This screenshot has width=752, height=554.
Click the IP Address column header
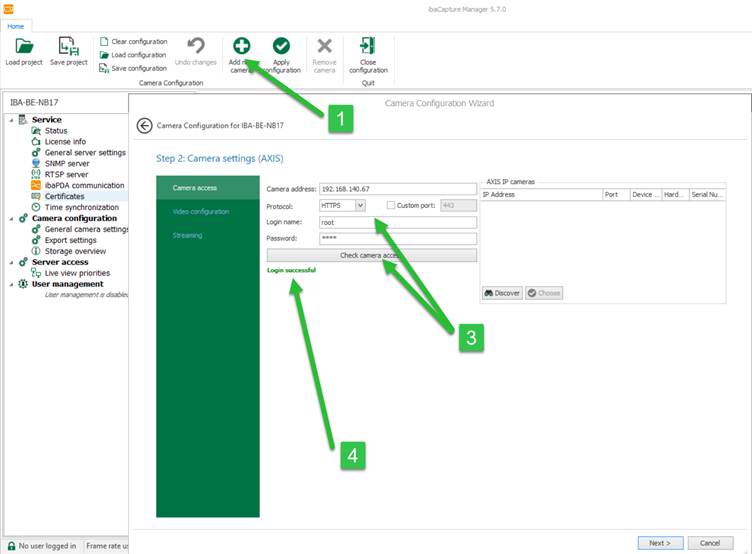coord(541,194)
